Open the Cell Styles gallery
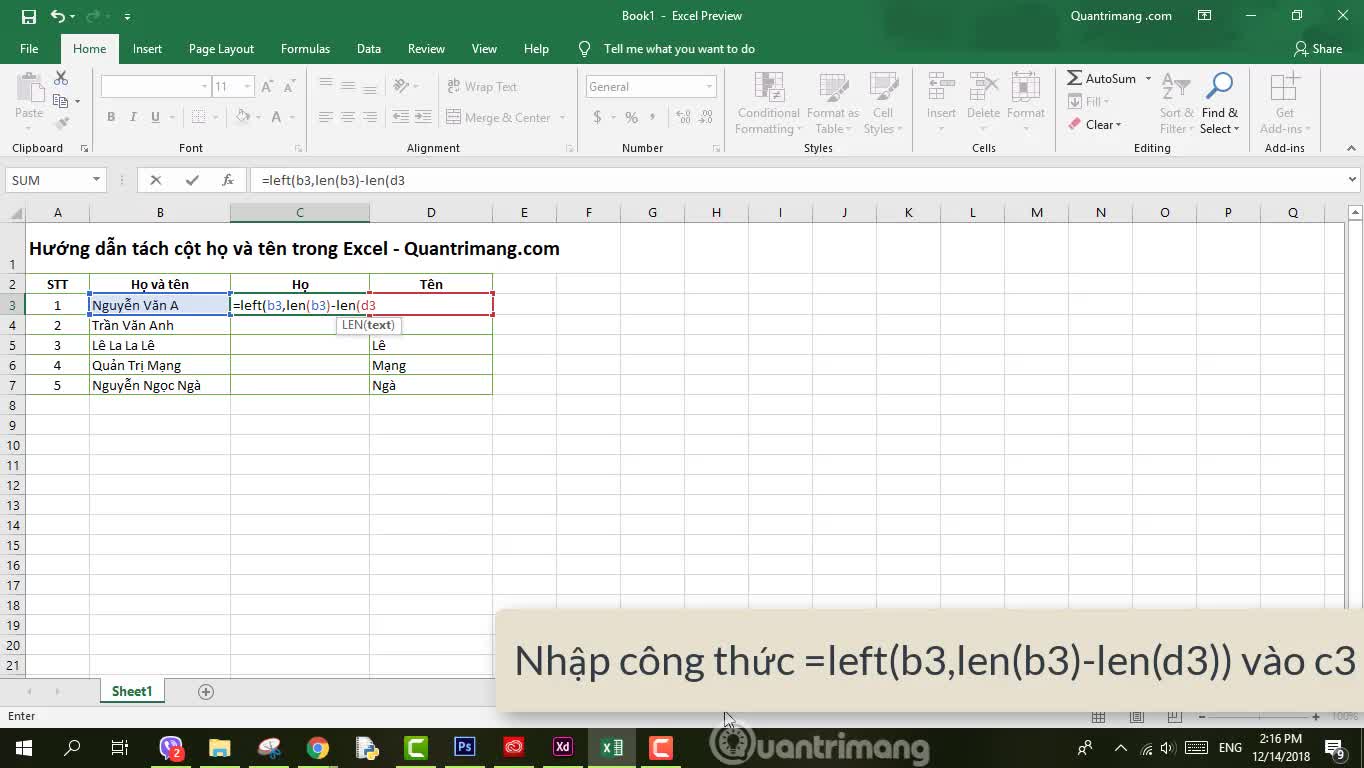This screenshot has height=768, width=1364. pos(882,103)
